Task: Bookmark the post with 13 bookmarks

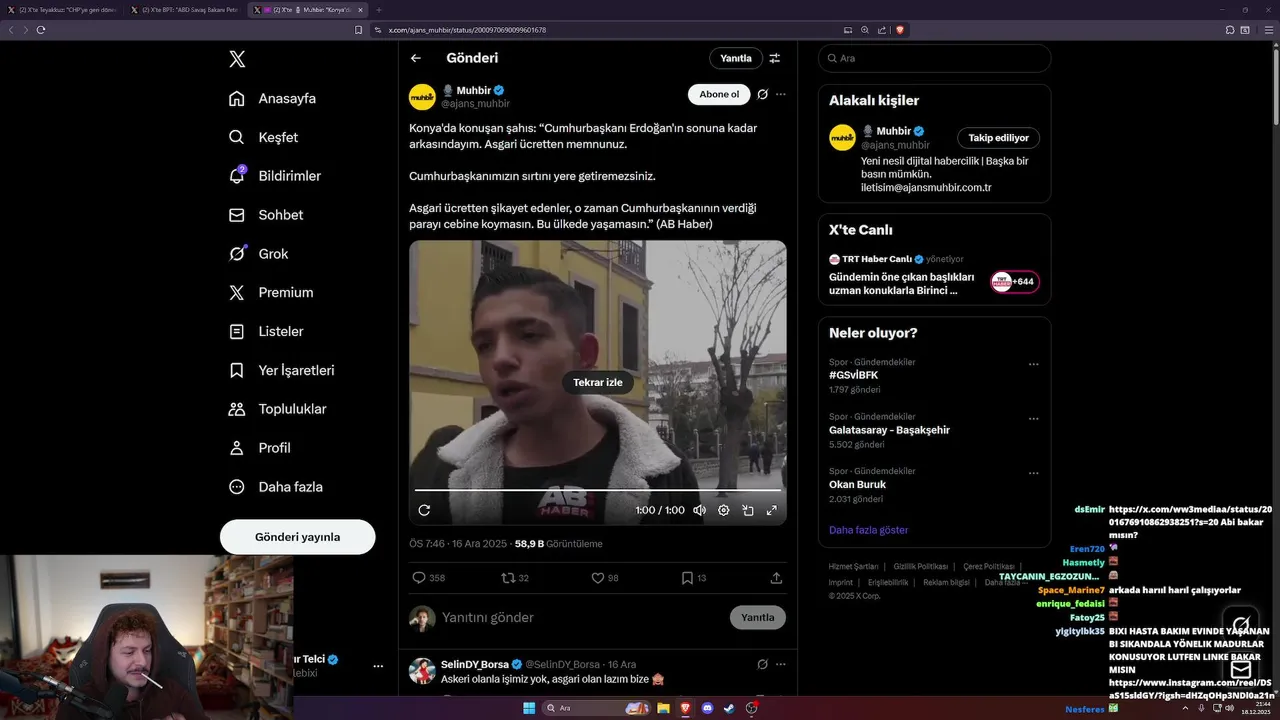Action: coord(687,578)
